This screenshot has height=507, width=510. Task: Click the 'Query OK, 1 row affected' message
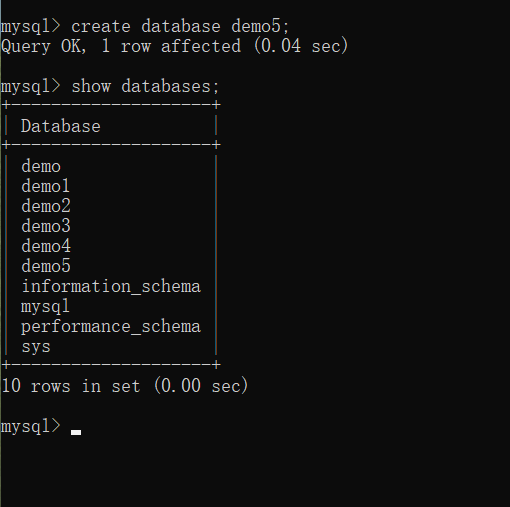pyautogui.click(x=121, y=46)
